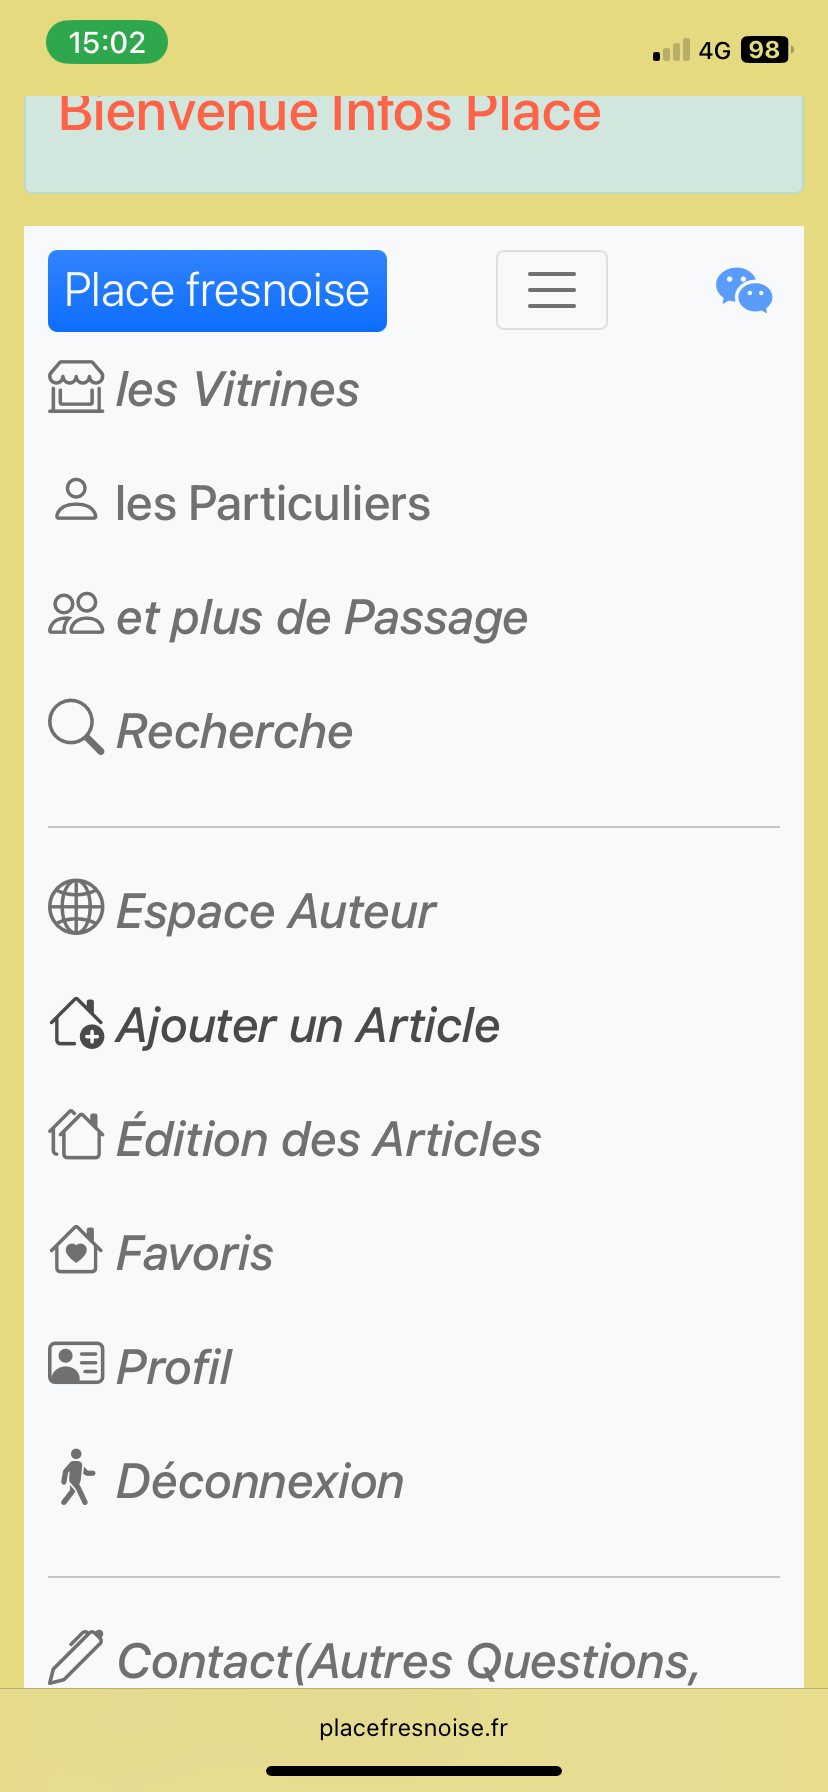Image resolution: width=828 pixels, height=1792 pixels.
Task: Go to et plus de Passage
Action: pyautogui.click(x=322, y=618)
